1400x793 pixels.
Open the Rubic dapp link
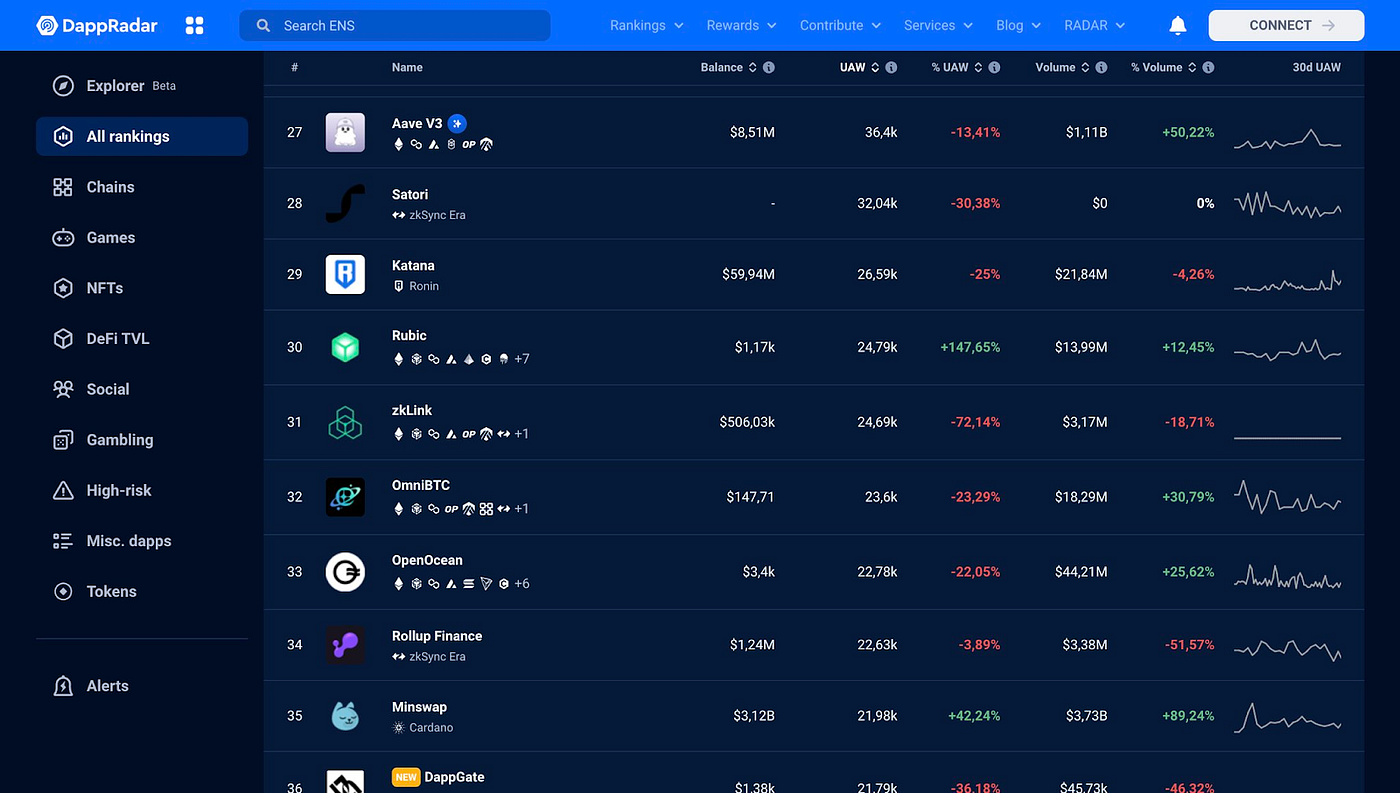coord(409,336)
